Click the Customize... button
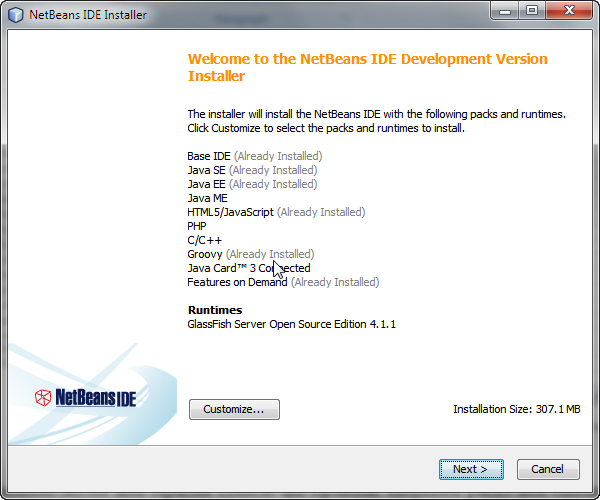600x500 pixels. coord(234,409)
